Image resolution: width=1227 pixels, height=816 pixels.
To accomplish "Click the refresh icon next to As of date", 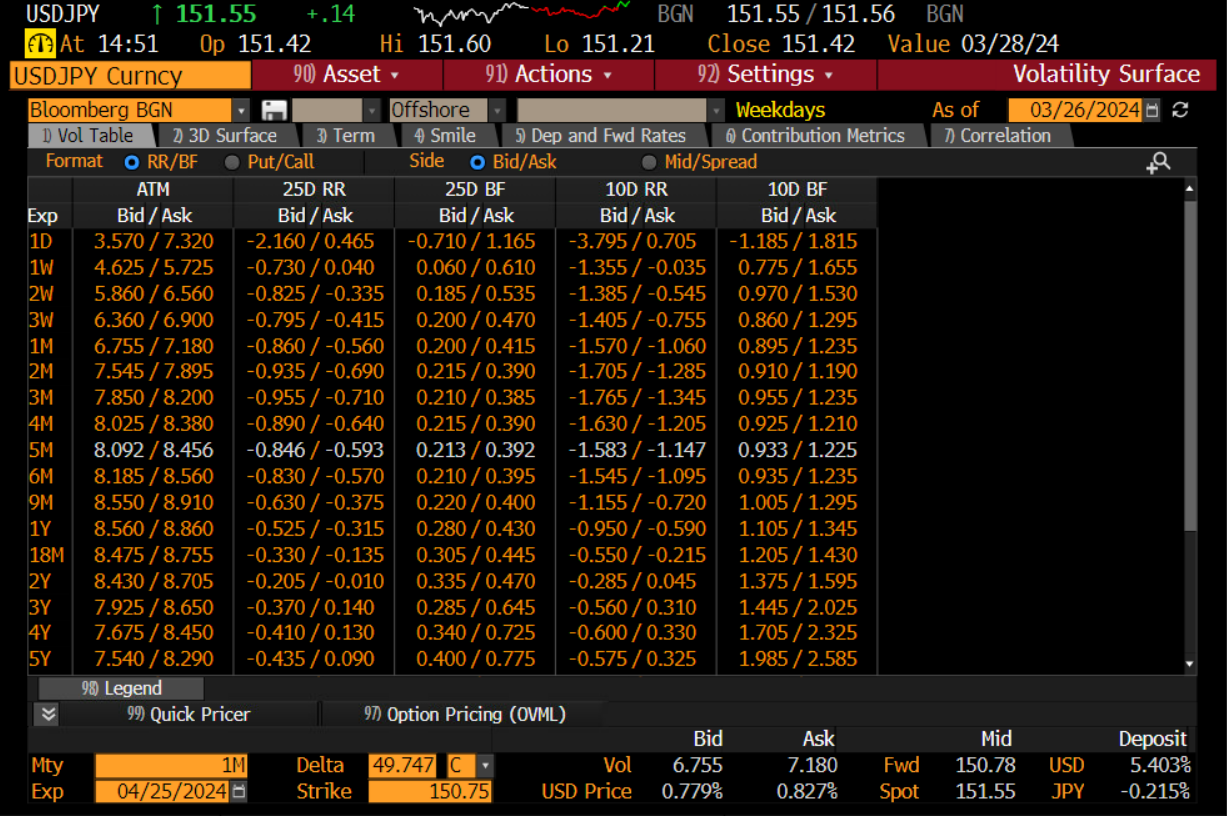I will click(1180, 110).
